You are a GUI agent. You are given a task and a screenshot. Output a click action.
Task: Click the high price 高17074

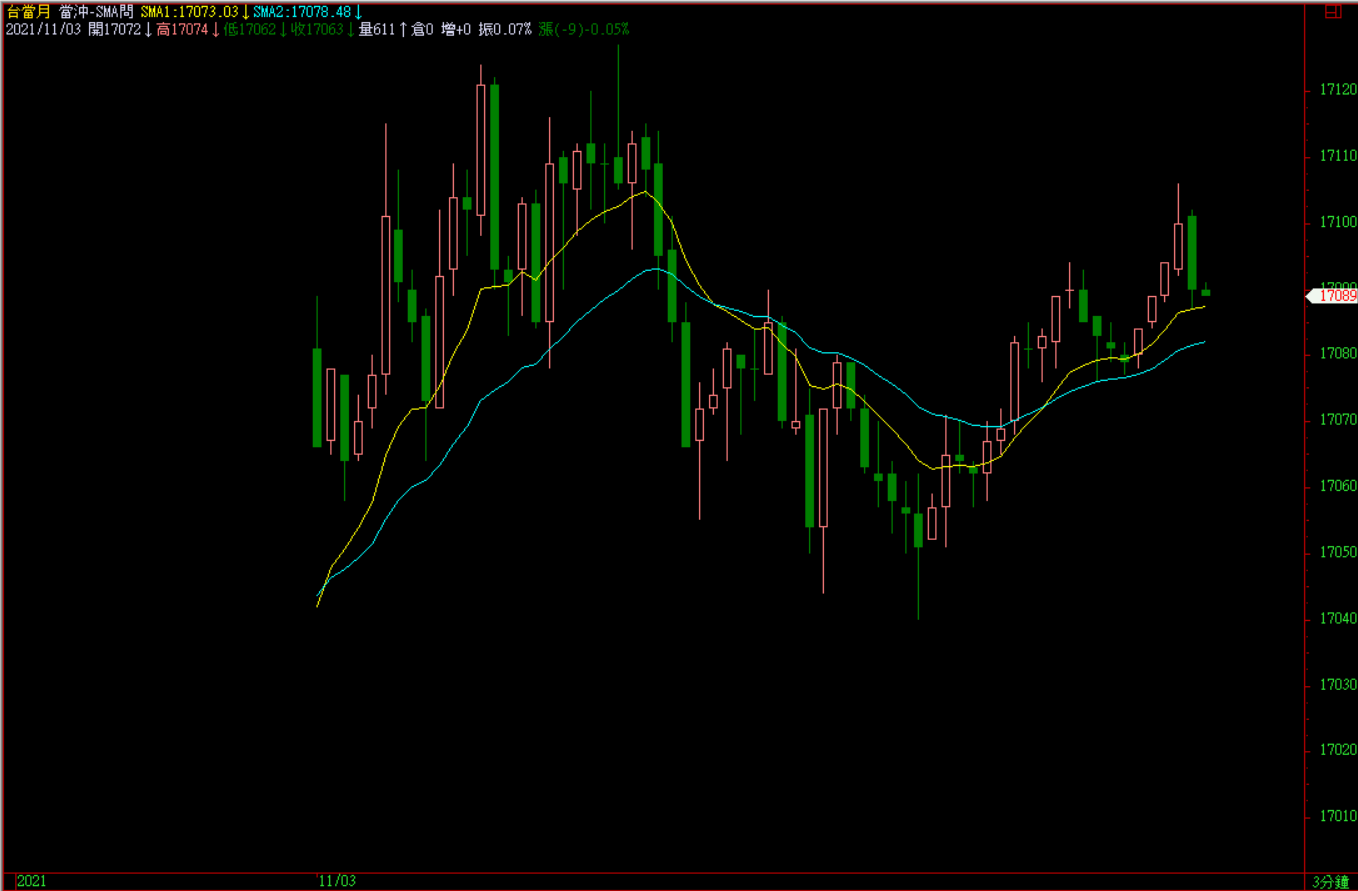click(182, 29)
